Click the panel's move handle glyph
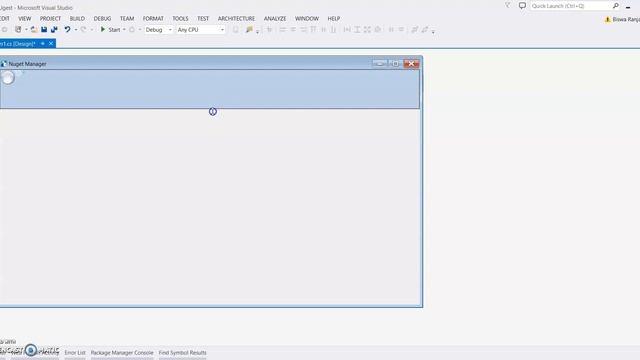This screenshot has width=640, height=360. (7, 77)
